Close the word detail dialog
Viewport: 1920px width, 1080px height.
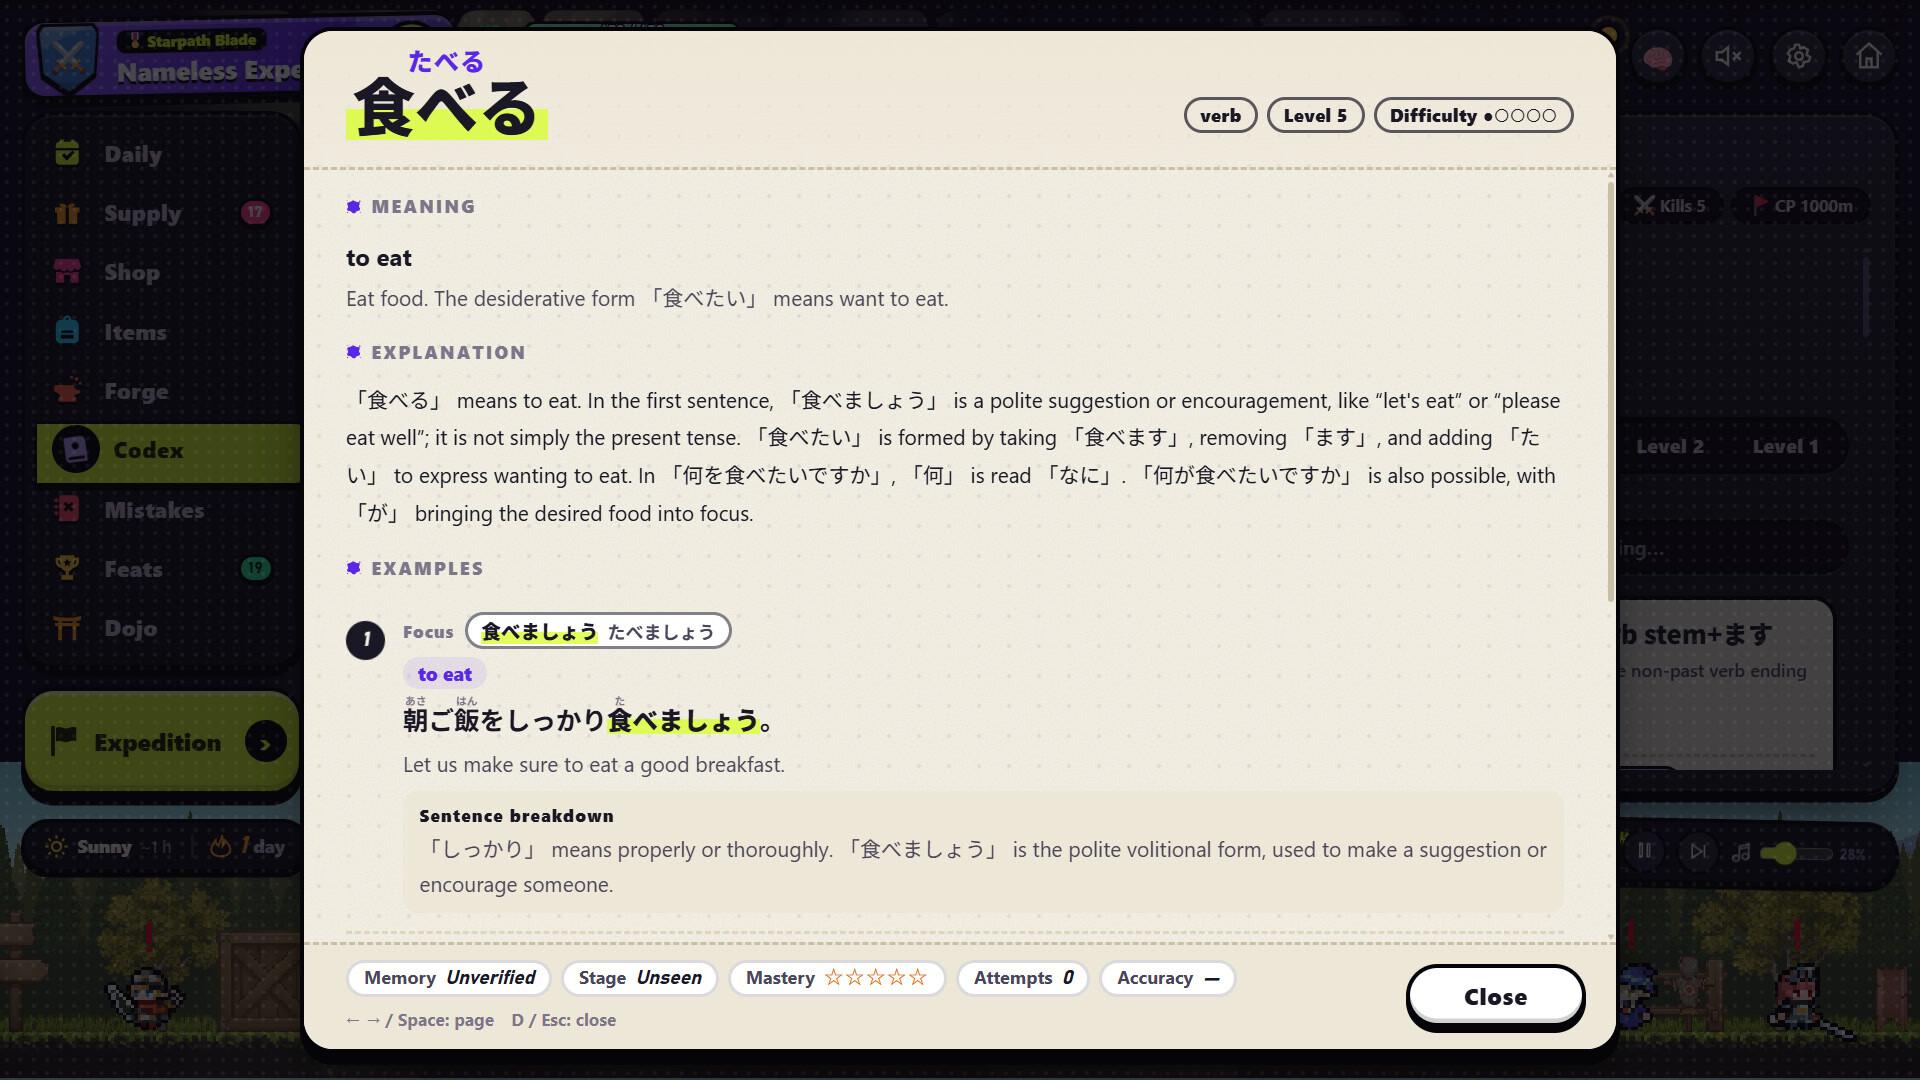coord(1495,996)
